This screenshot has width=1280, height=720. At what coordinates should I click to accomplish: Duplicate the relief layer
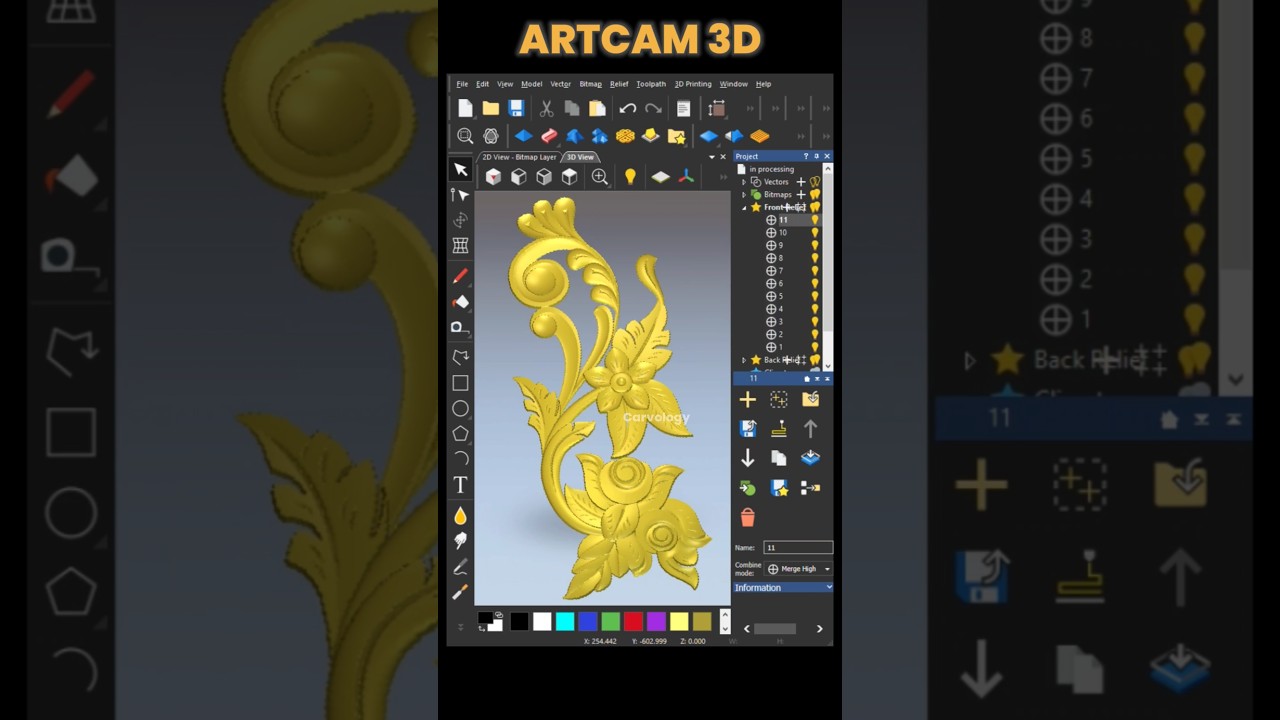(778, 458)
